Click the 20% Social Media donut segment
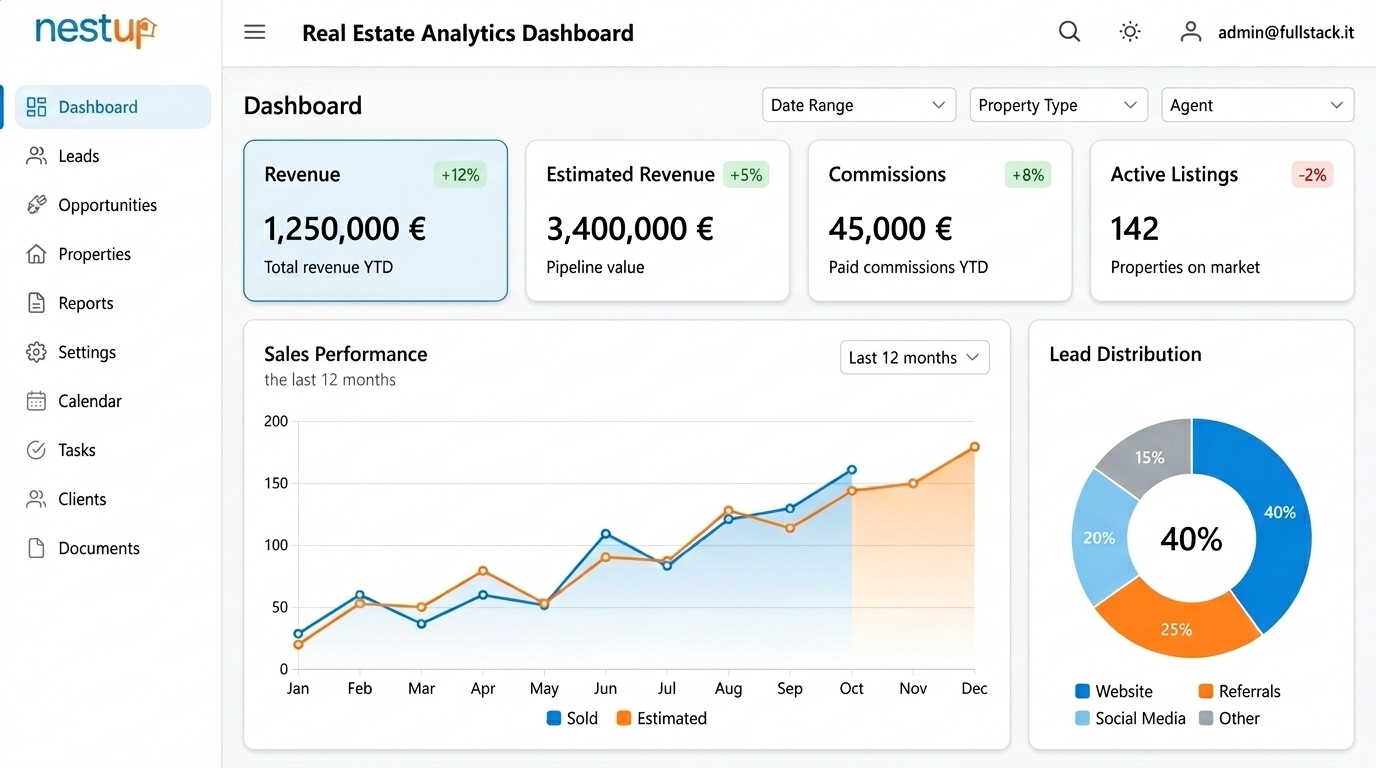The image size is (1376, 768). pyautogui.click(x=1098, y=537)
